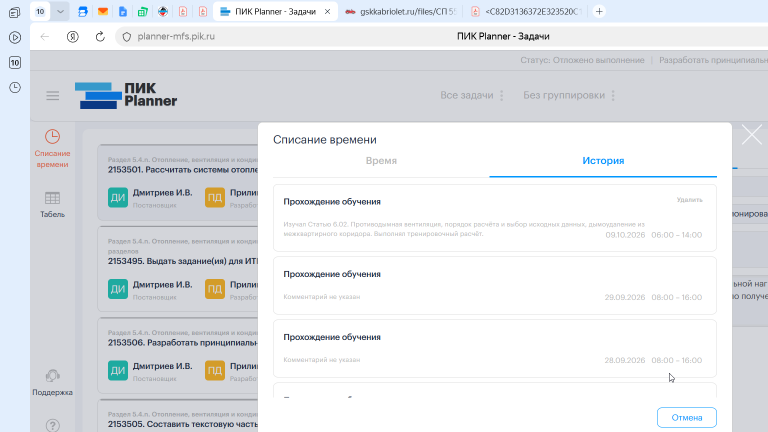This screenshot has height=432, width=768.
Task: Click Удалить on the 09.10.2026 entry
Action: [689, 200]
